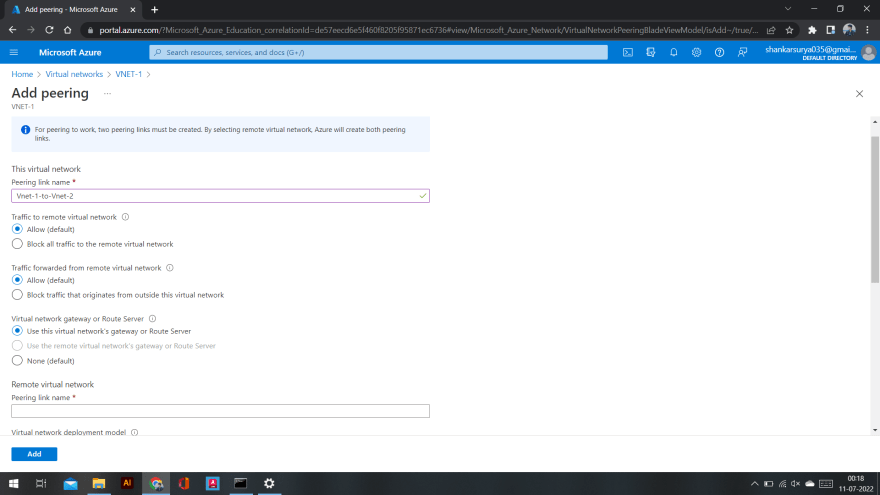Click the blade vertical scrollbar thumb
Screen dimensions: 880x495
[x=875, y=209]
